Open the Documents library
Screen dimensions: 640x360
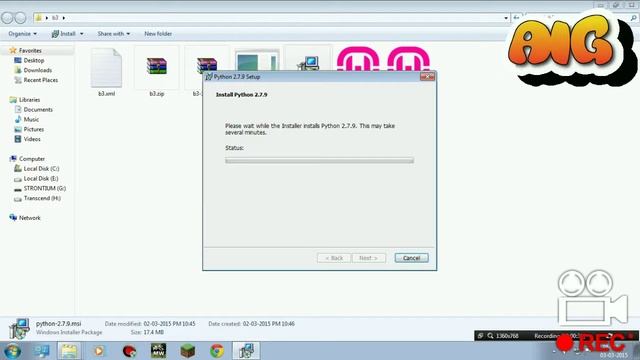coord(38,109)
